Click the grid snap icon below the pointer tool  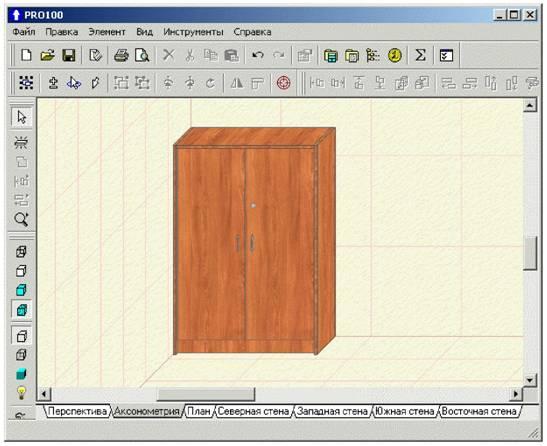[x=21, y=142]
